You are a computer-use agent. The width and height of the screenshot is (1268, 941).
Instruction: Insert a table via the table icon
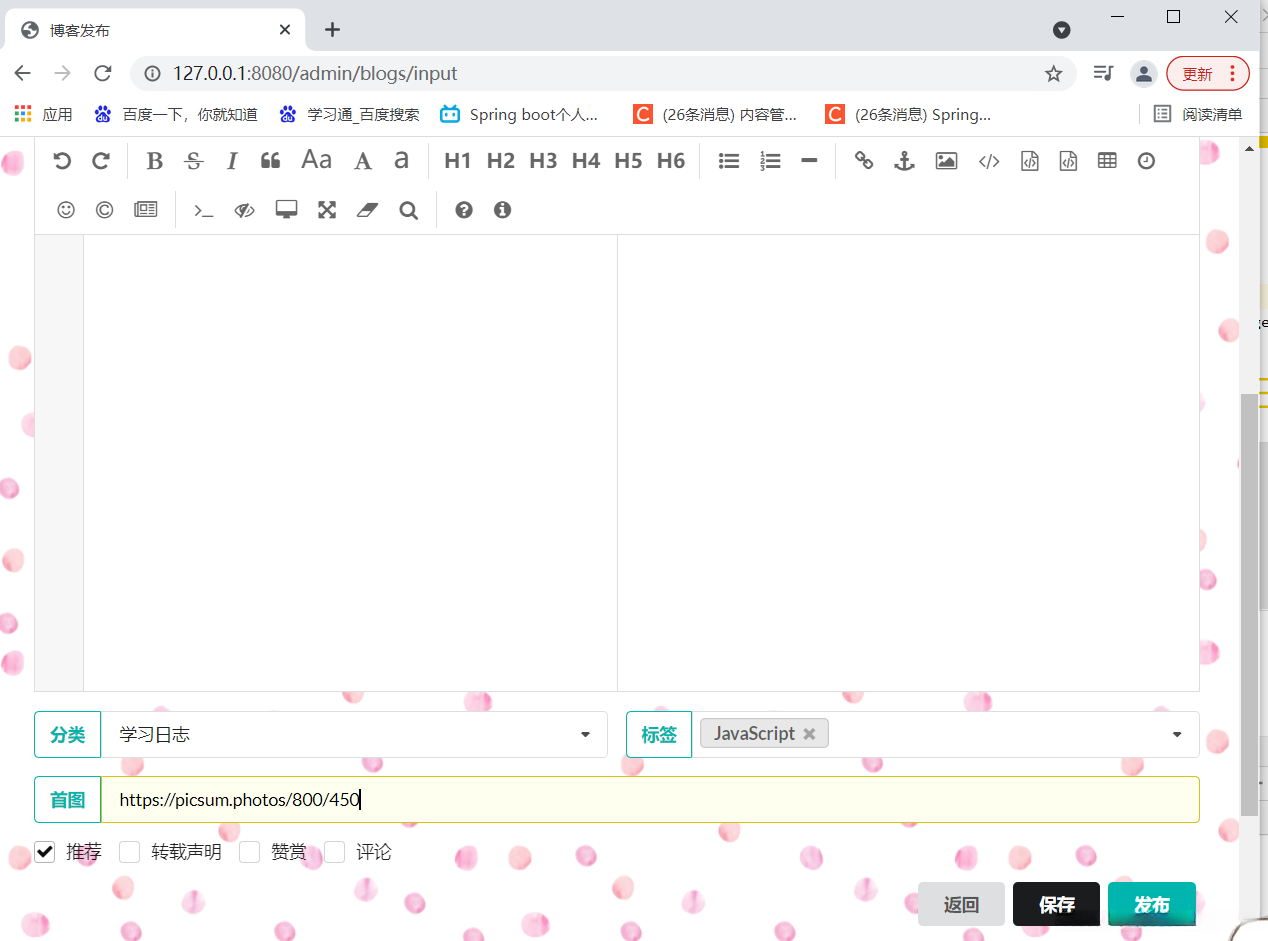coord(1106,160)
